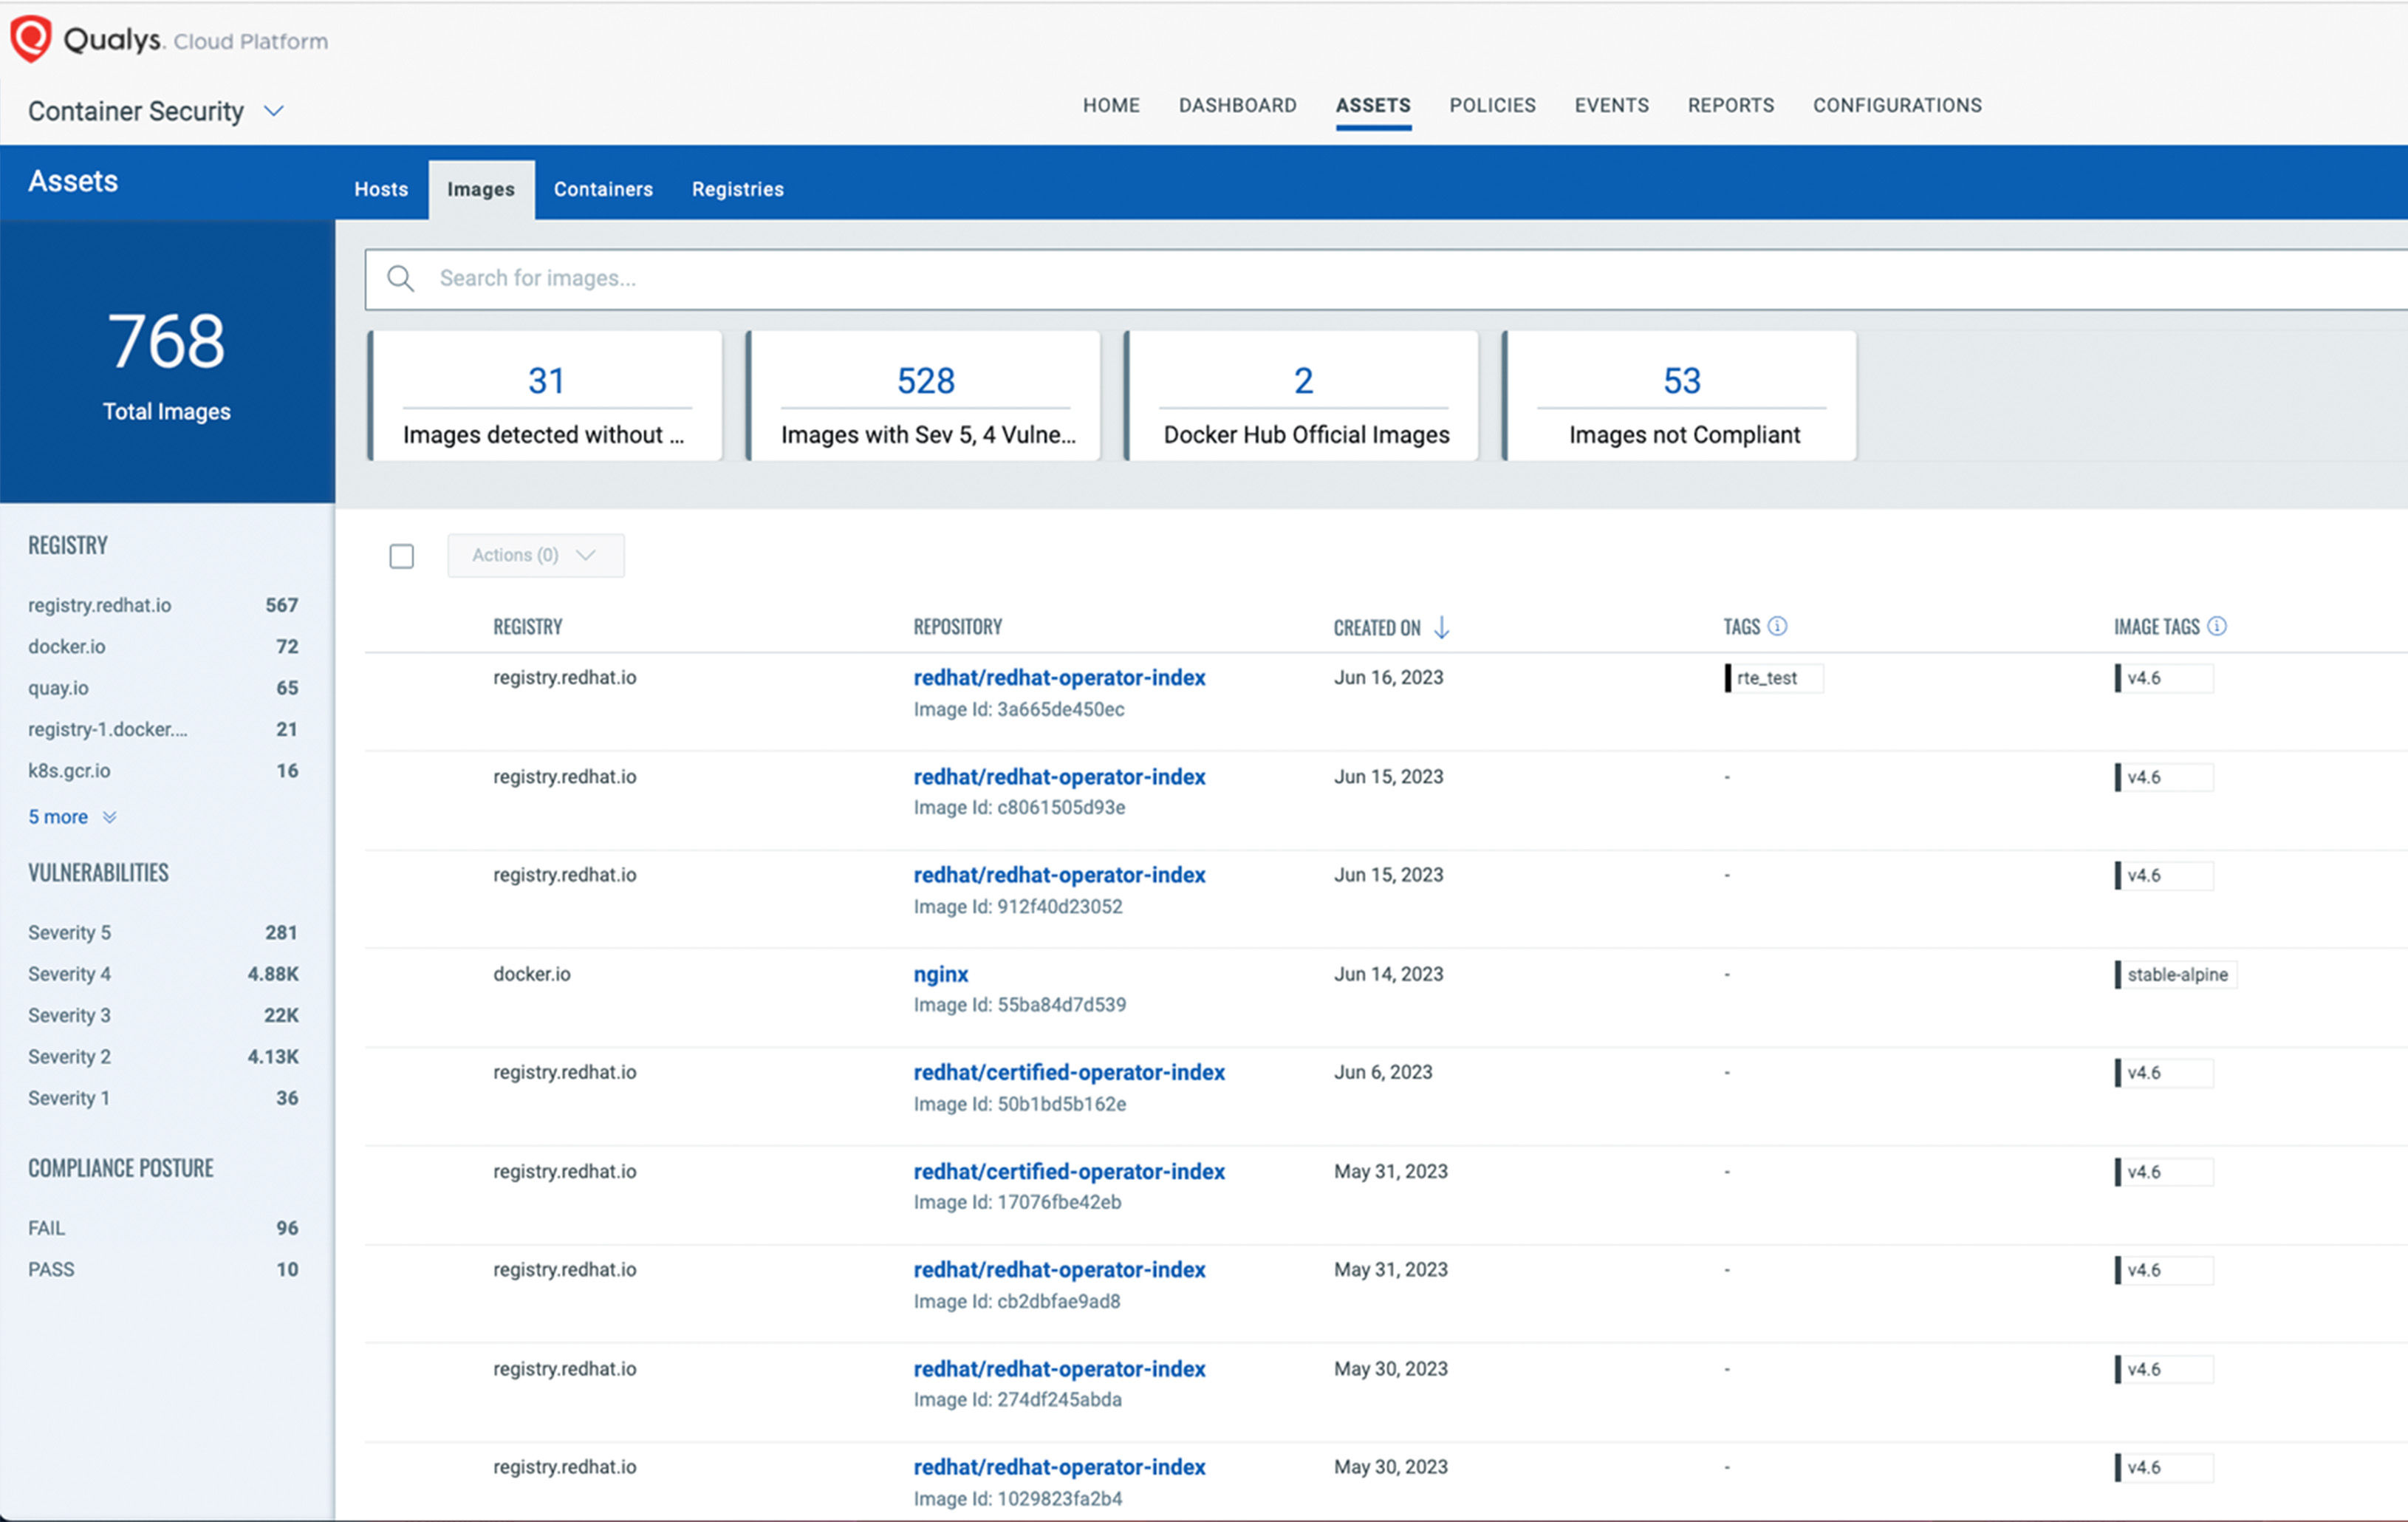Screen dimensions: 2408x1522
Task: Toggle the select-all images checkbox
Action: [x=401, y=556]
